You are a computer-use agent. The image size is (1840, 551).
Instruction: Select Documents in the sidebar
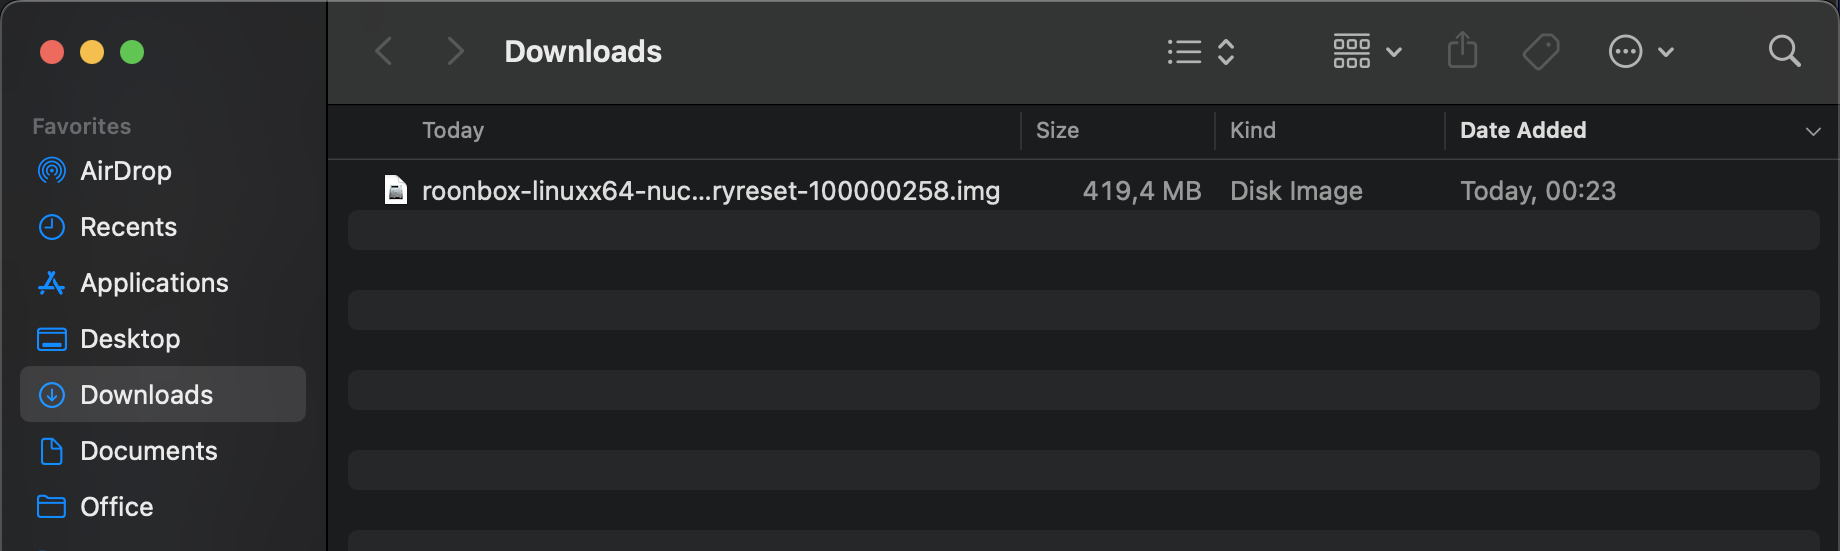click(148, 451)
